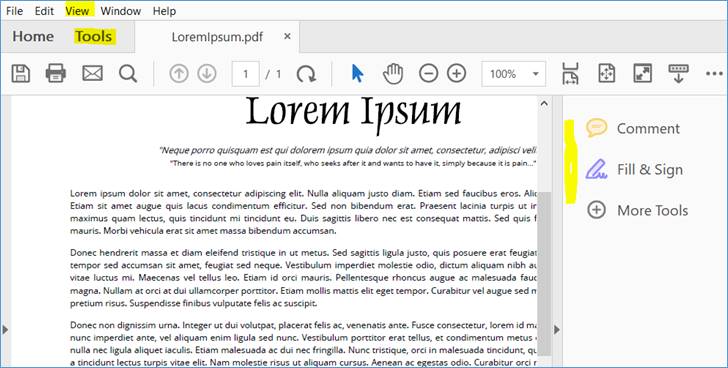Click the Fill & Sign label

click(650, 170)
